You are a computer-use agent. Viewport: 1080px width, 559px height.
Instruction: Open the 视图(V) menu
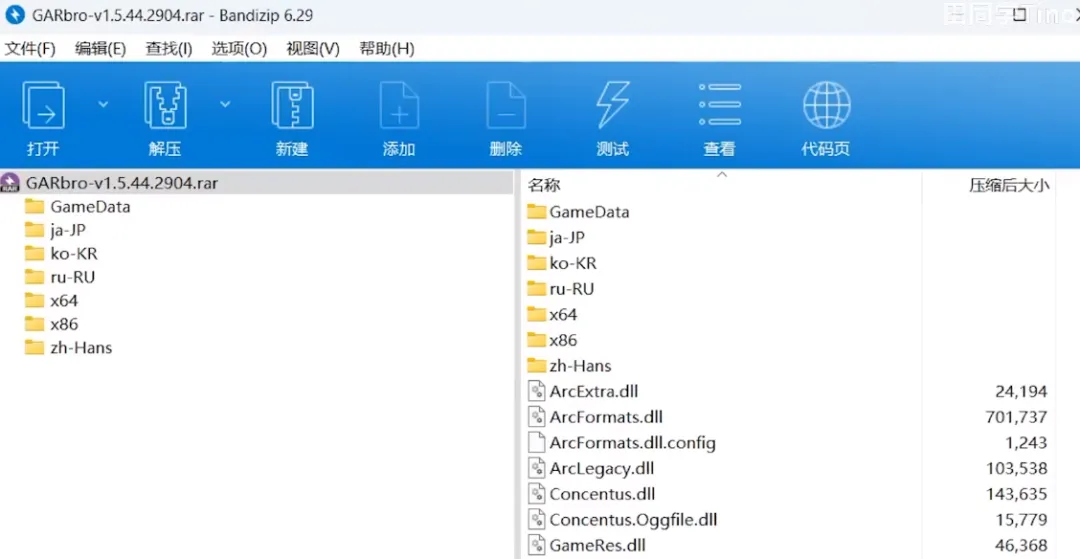pos(313,49)
